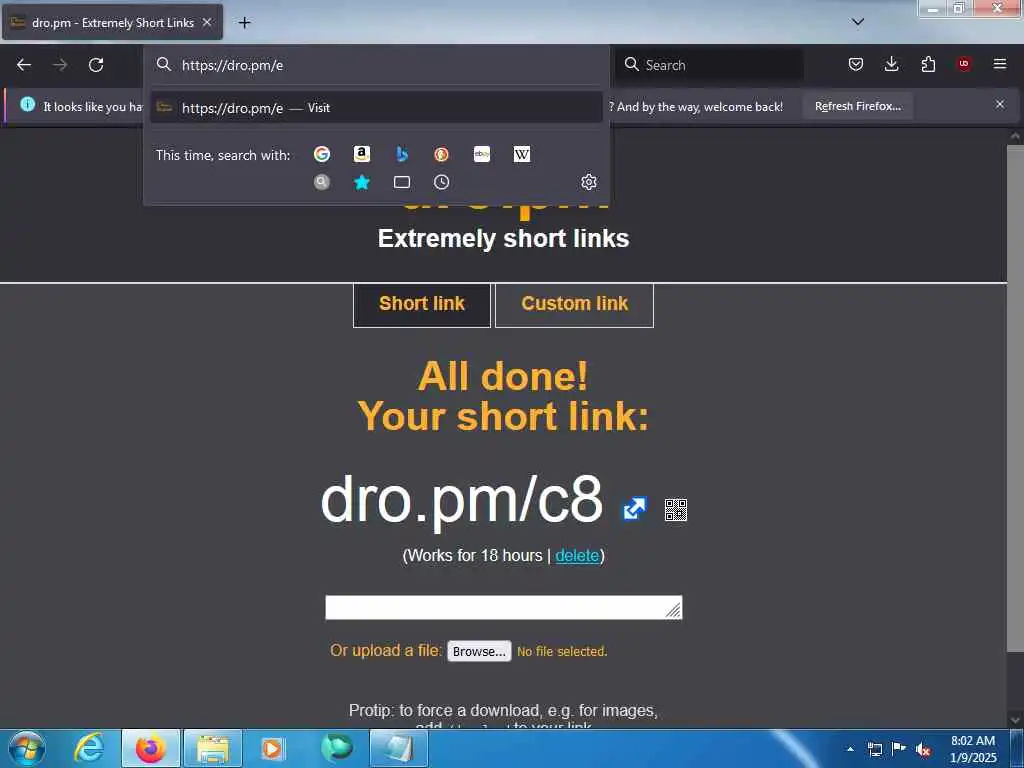Open the Windows Start menu
Screen dimensions: 1024x768
[x=26, y=748]
